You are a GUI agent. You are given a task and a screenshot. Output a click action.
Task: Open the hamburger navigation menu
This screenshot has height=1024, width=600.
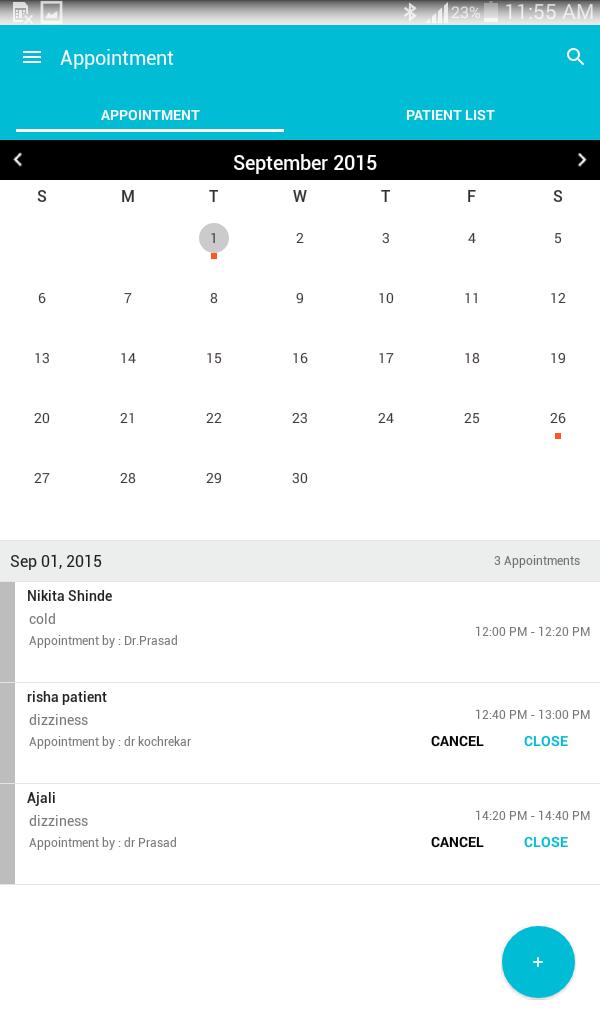tap(32, 58)
